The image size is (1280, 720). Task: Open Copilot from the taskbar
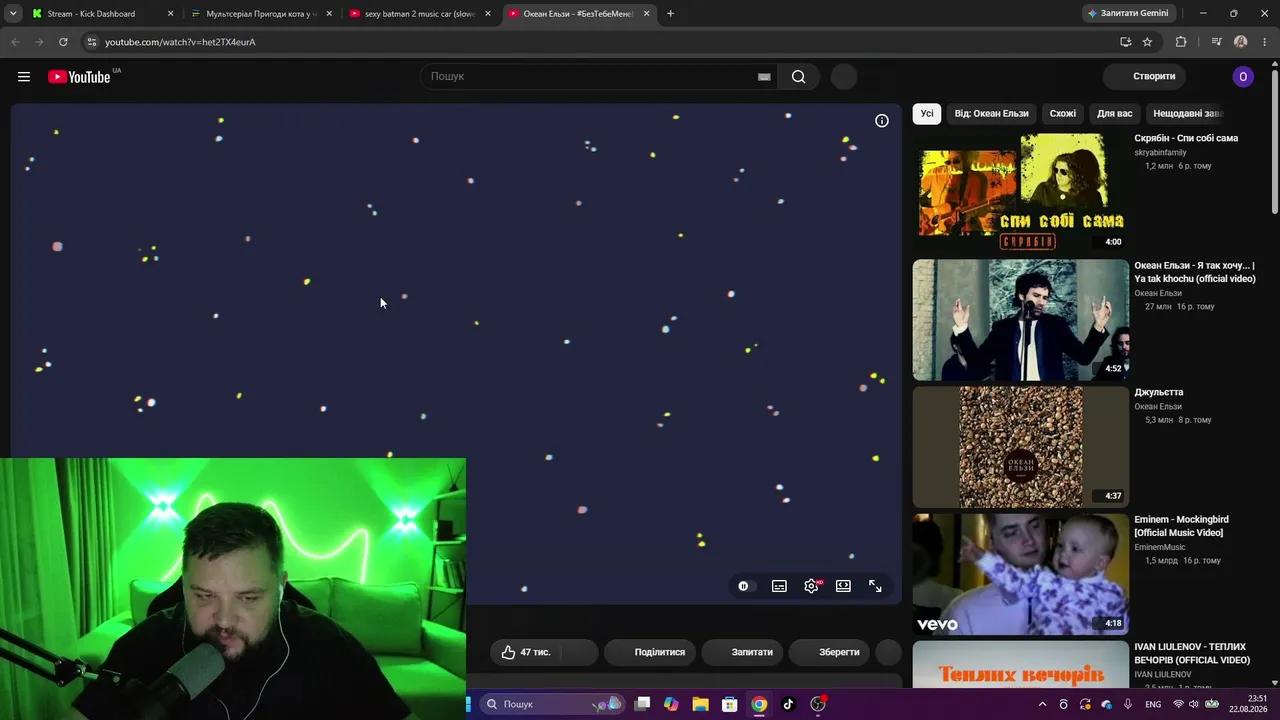[671, 704]
